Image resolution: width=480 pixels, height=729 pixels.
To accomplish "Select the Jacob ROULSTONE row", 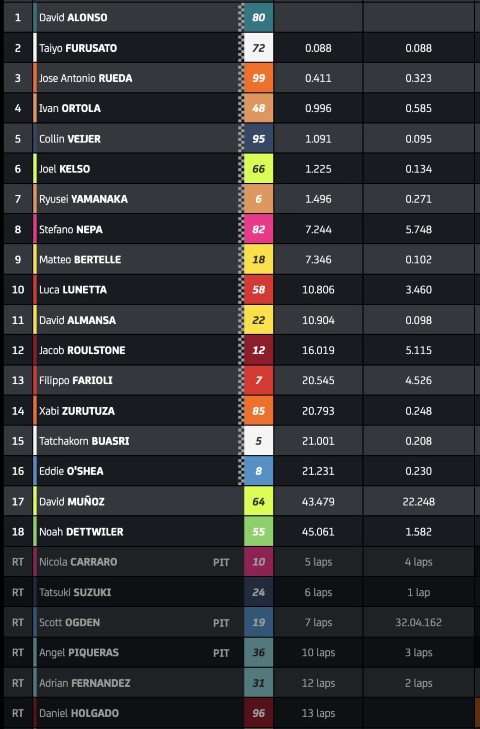I will click(242, 350).
